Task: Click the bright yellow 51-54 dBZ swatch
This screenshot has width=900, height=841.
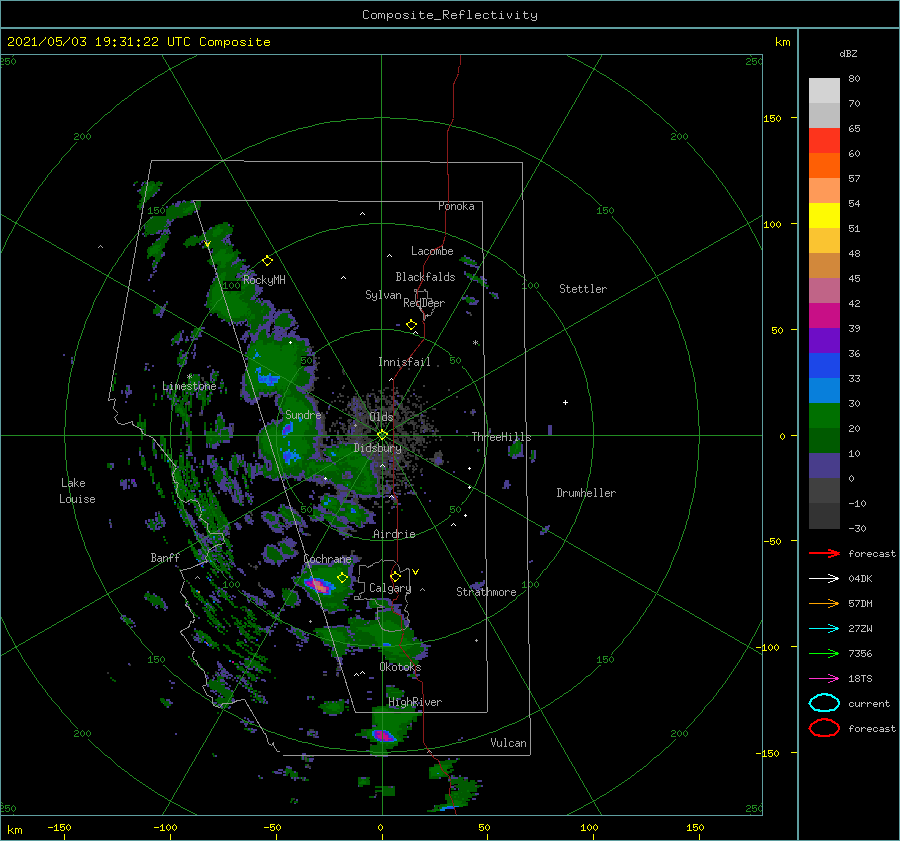Action: [x=824, y=216]
